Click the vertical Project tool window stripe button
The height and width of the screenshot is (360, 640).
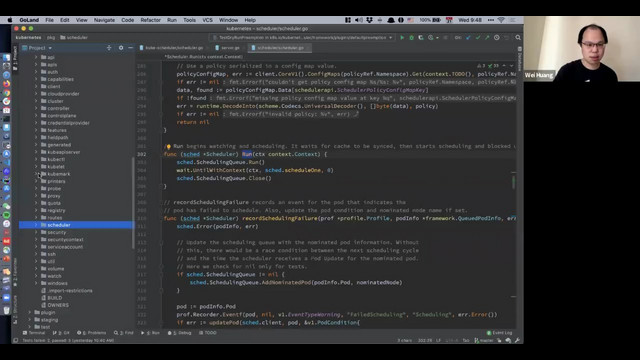pyautogui.click(x=15, y=58)
